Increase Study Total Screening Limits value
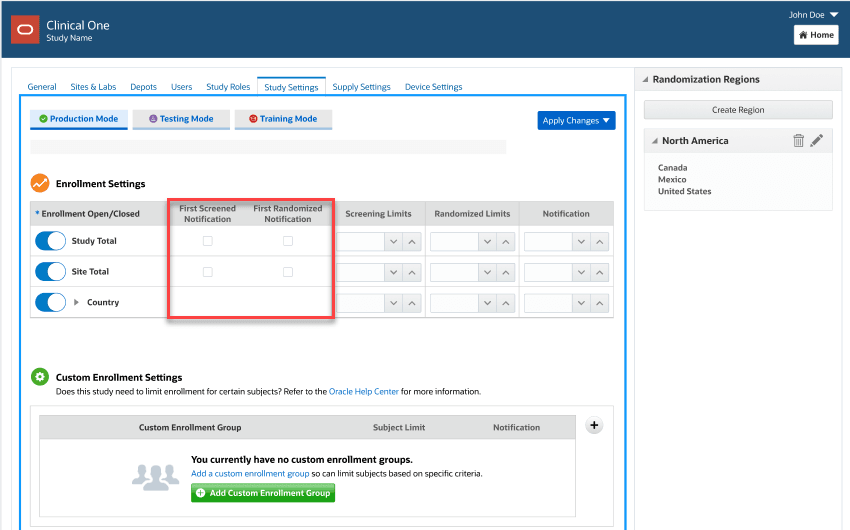The width and height of the screenshot is (850, 530). [412, 242]
